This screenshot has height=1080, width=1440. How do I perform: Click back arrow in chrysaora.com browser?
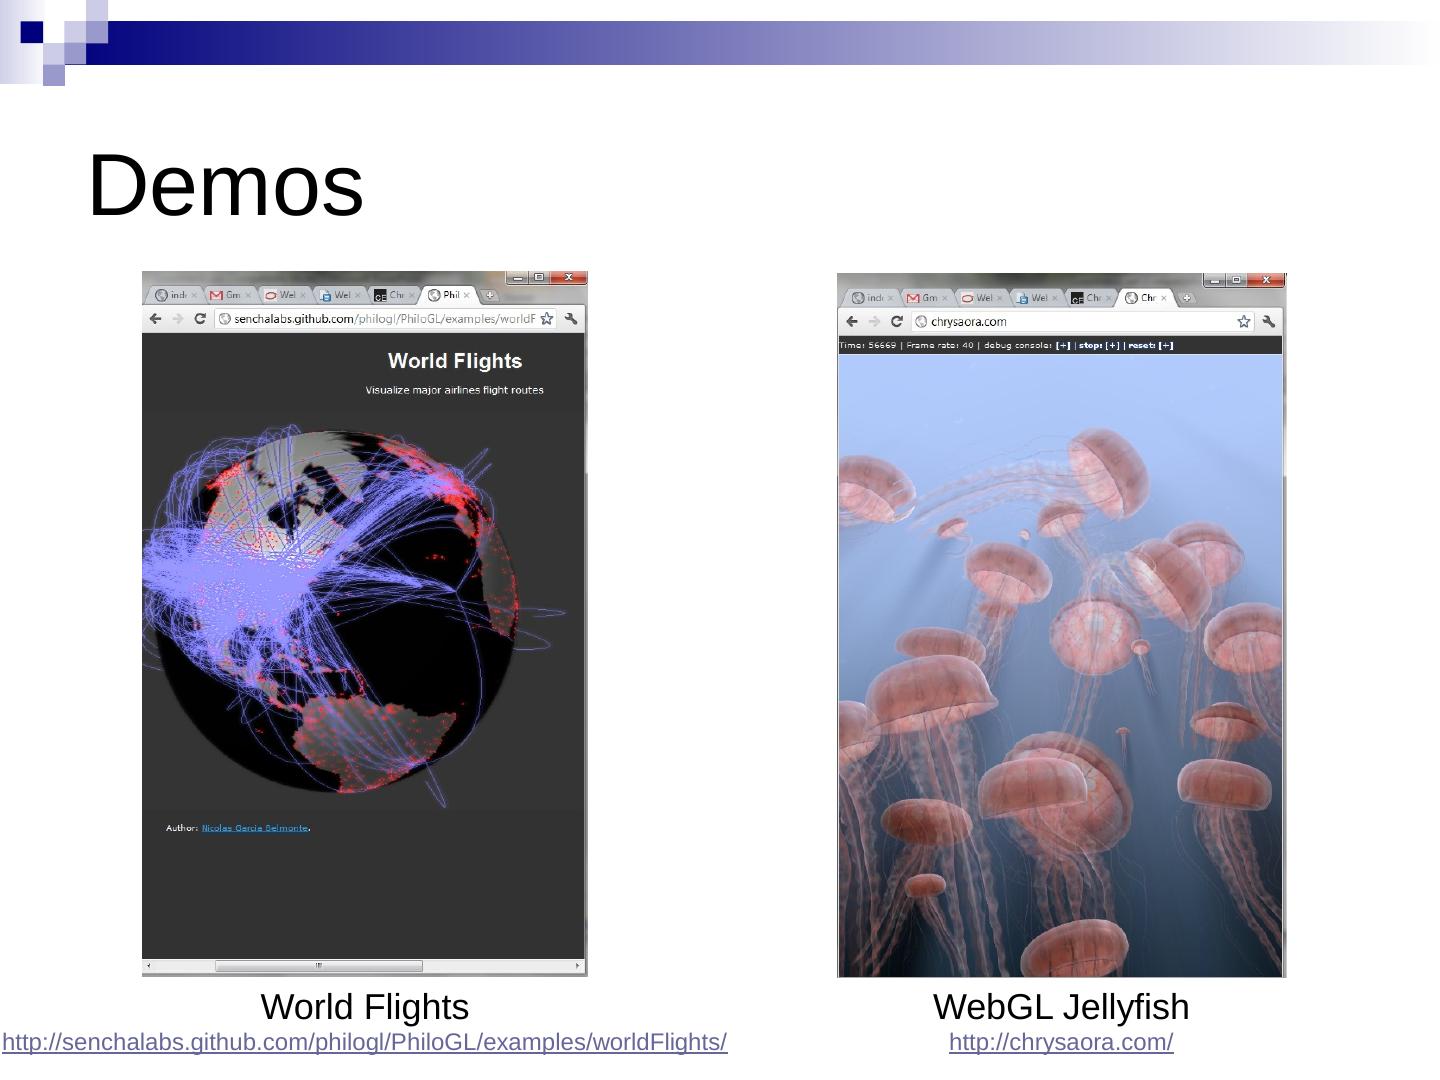[x=852, y=321]
